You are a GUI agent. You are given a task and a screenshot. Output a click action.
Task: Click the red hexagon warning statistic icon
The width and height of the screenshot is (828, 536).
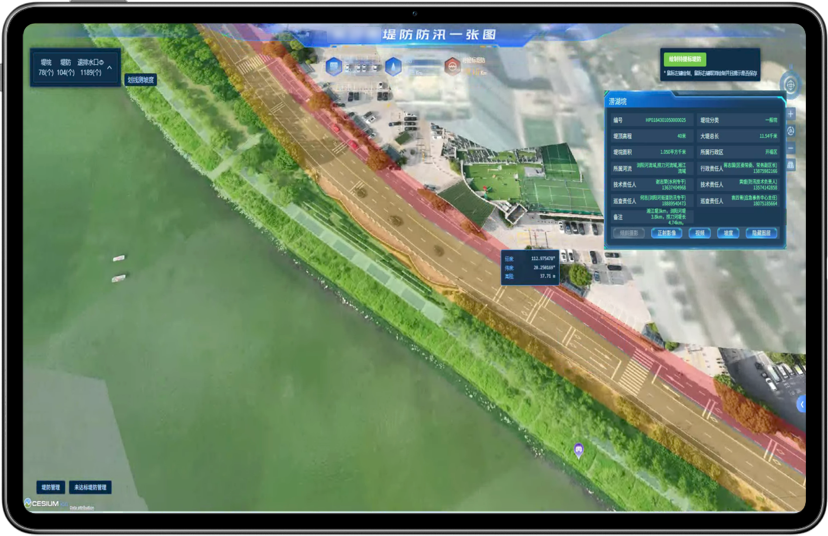pyautogui.click(x=453, y=67)
